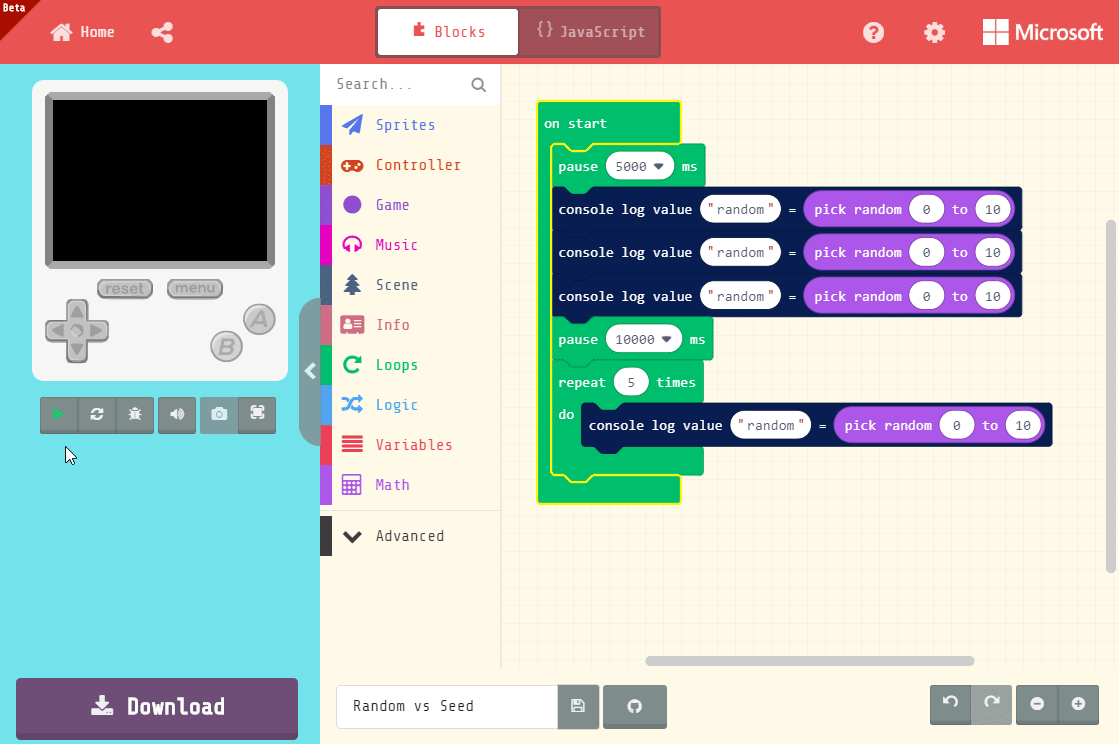The width and height of the screenshot is (1119, 744).
Task: Open the GitHub repository button
Action: (634, 706)
